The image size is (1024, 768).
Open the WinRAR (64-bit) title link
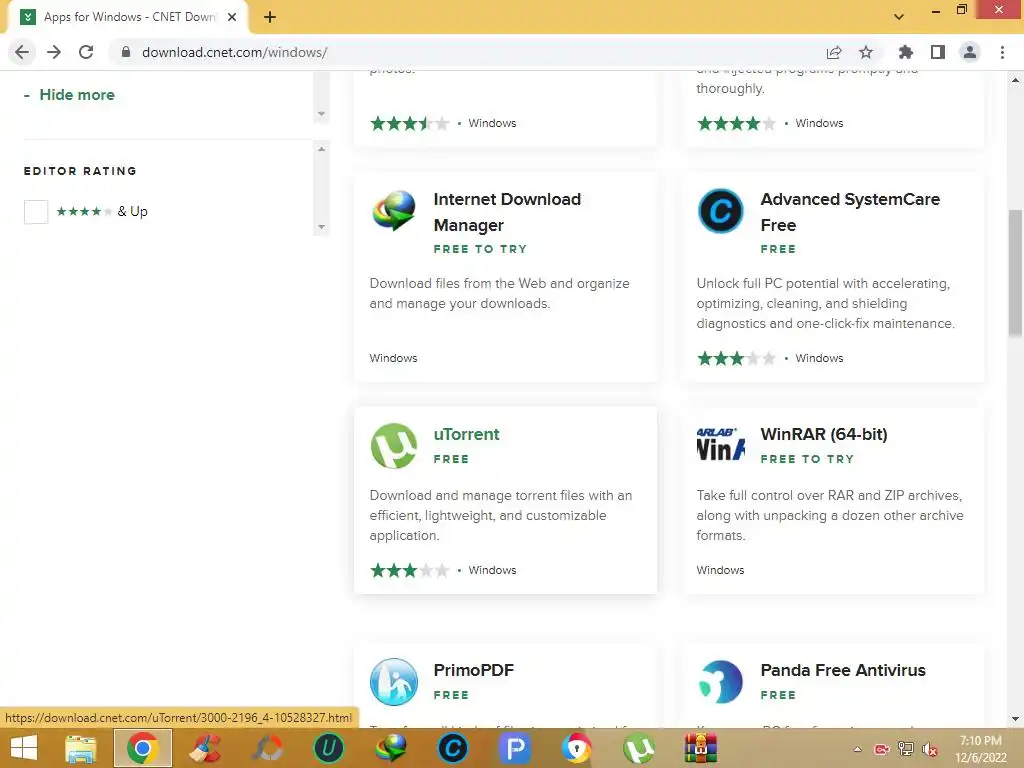824,434
